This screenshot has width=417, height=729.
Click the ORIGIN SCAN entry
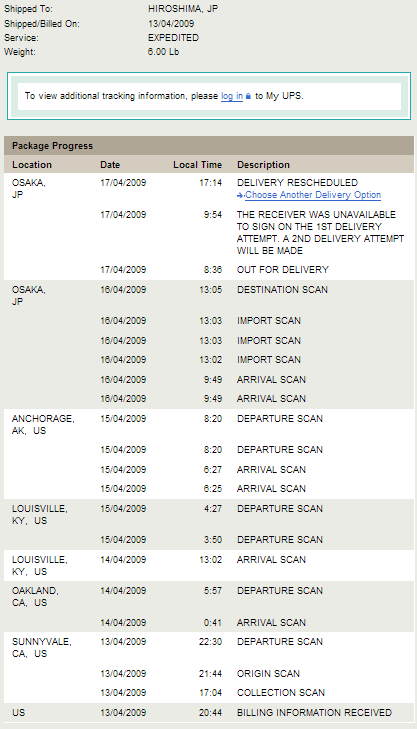point(268,674)
